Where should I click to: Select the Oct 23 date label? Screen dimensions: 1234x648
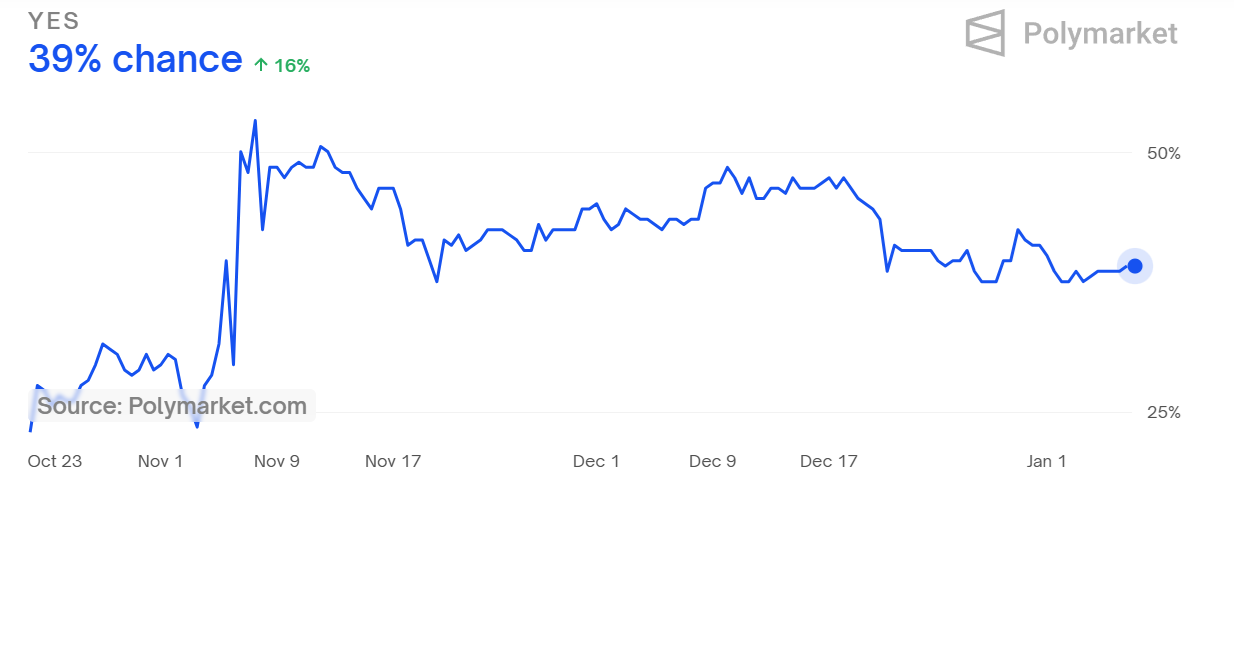[x=55, y=461]
